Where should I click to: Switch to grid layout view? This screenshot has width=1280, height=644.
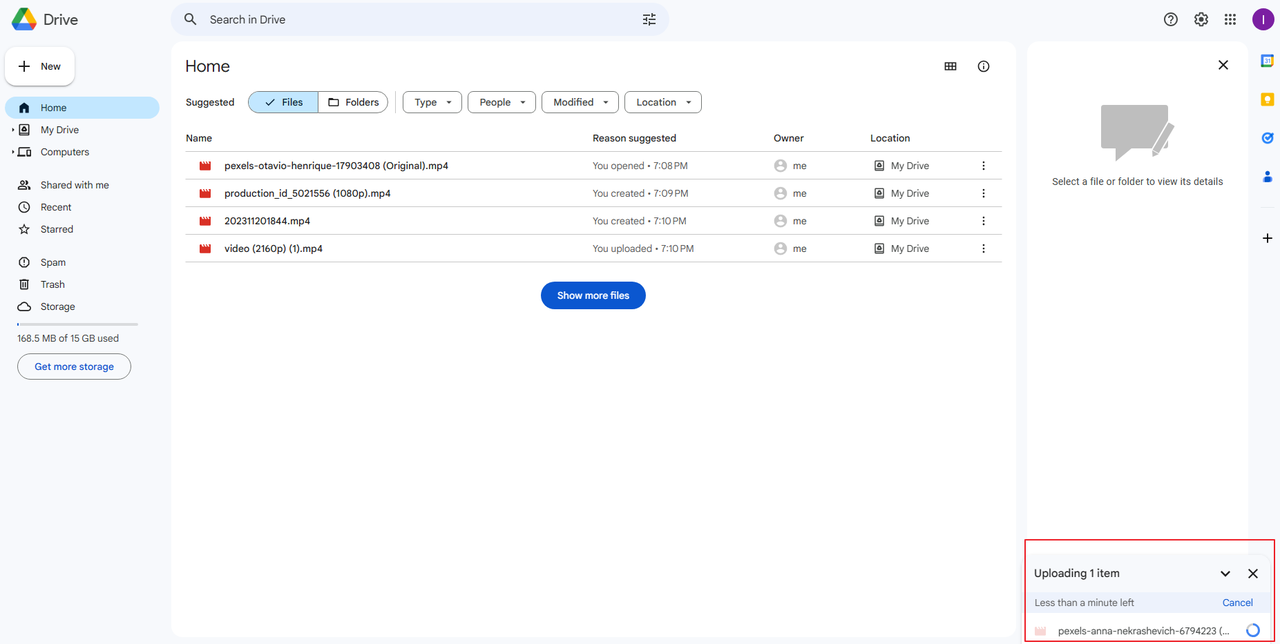[950, 66]
